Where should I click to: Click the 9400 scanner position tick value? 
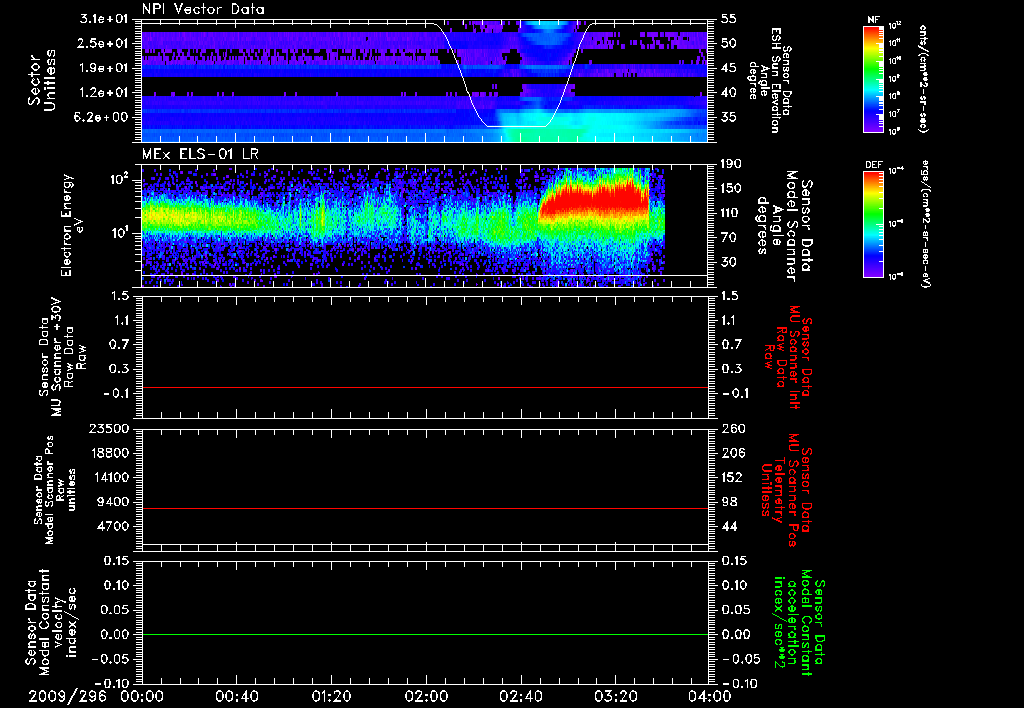pos(114,502)
